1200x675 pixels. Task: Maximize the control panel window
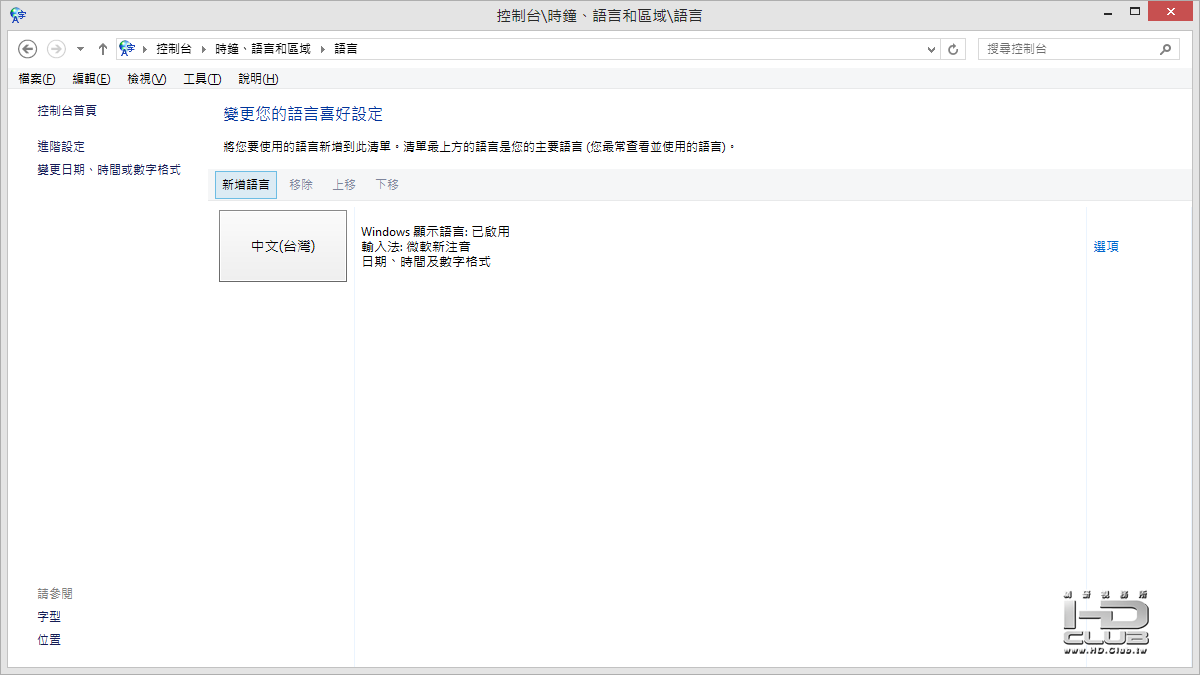tap(1134, 12)
